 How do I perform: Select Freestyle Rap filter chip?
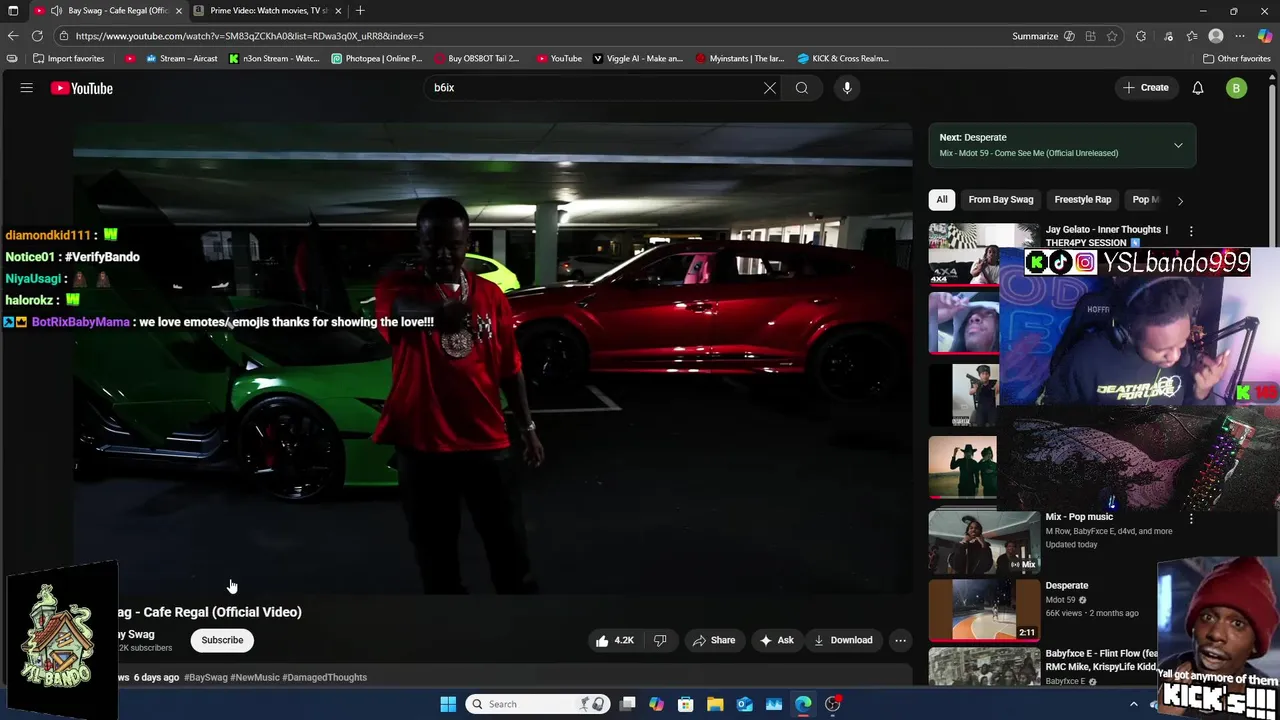click(x=1083, y=199)
